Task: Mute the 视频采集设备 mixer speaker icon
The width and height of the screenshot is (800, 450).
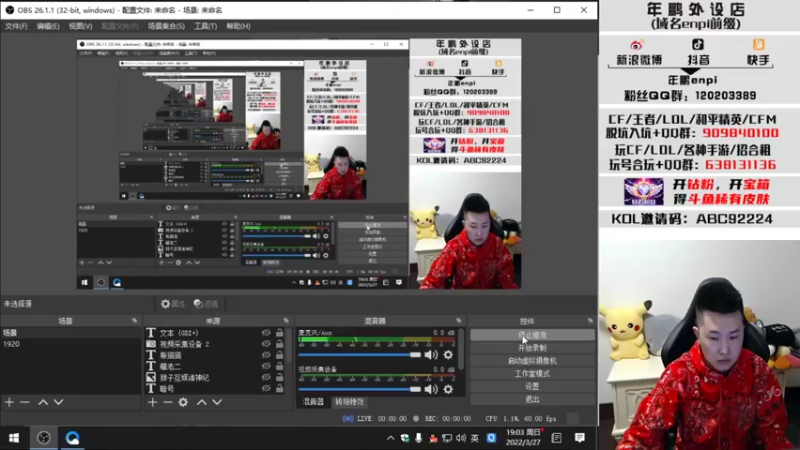Action: tap(431, 389)
